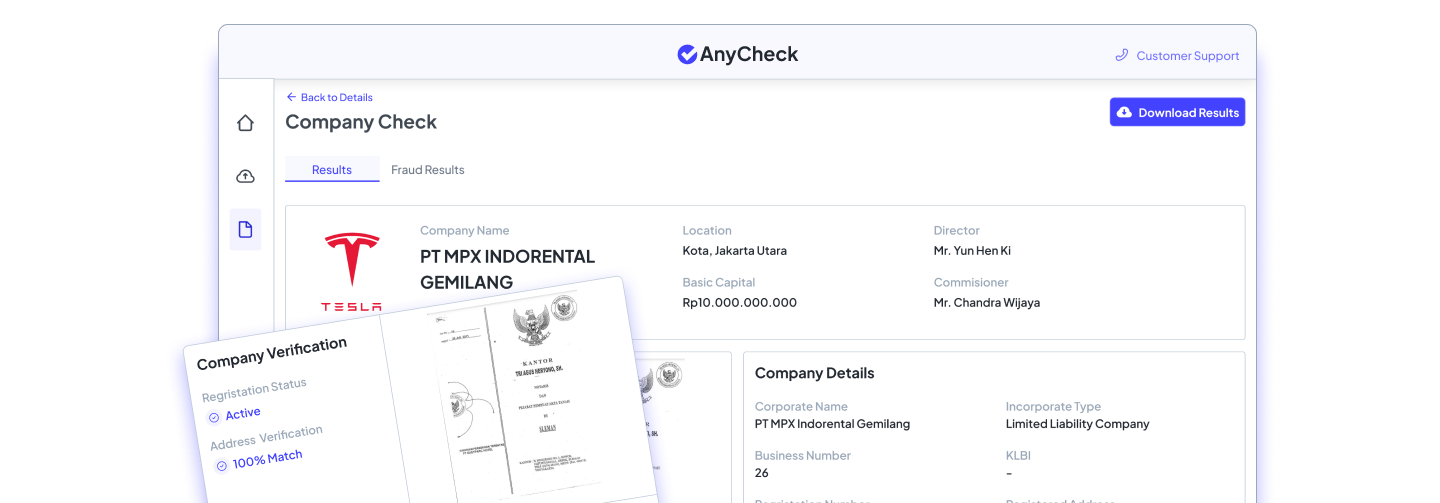Select Limited Liability Company text
The image size is (1440, 503).
(x=1077, y=424)
